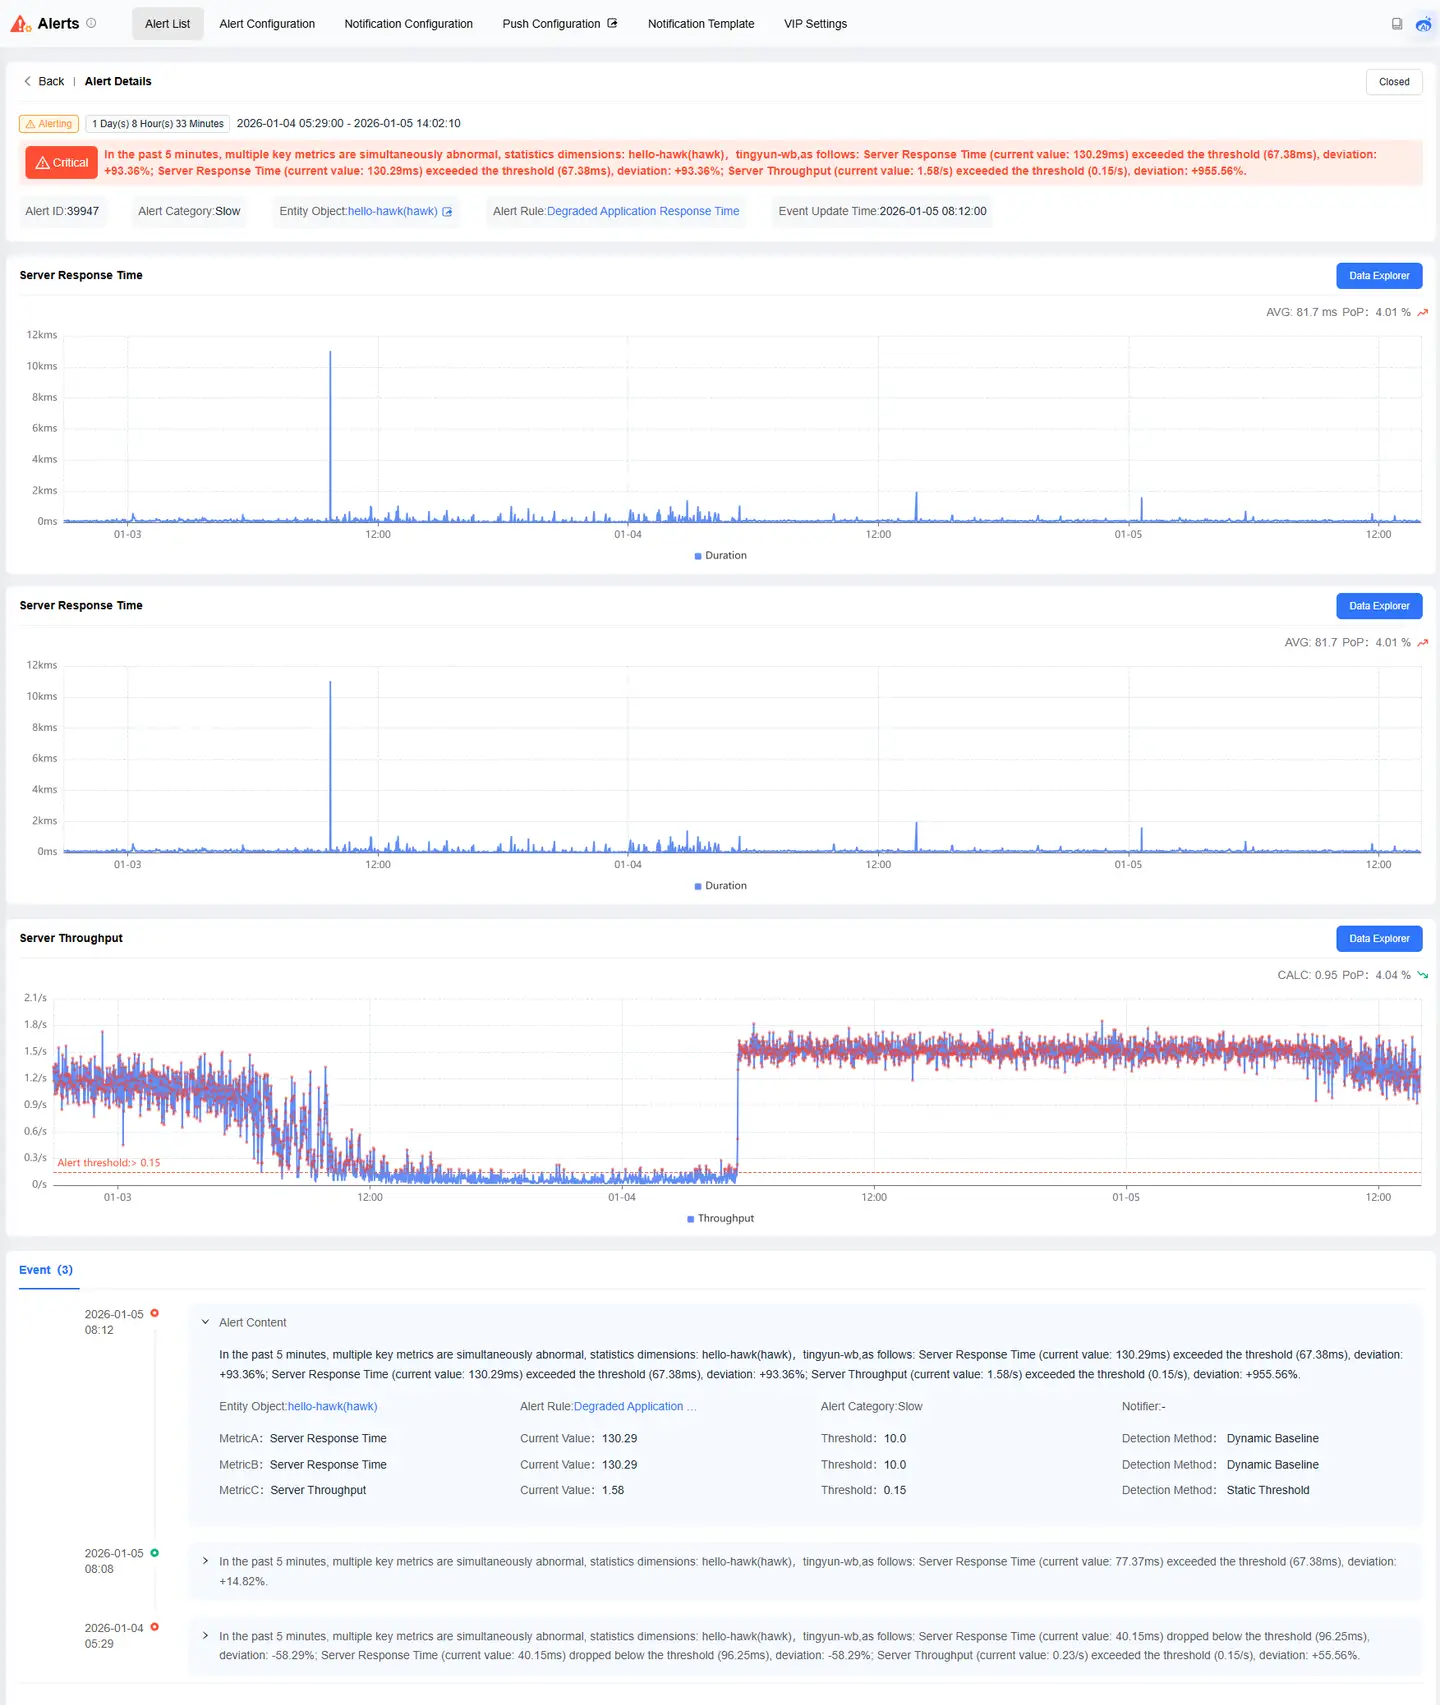This screenshot has width=1440, height=1705.
Task: Go Back to alert list
Action: pos(51,81)
